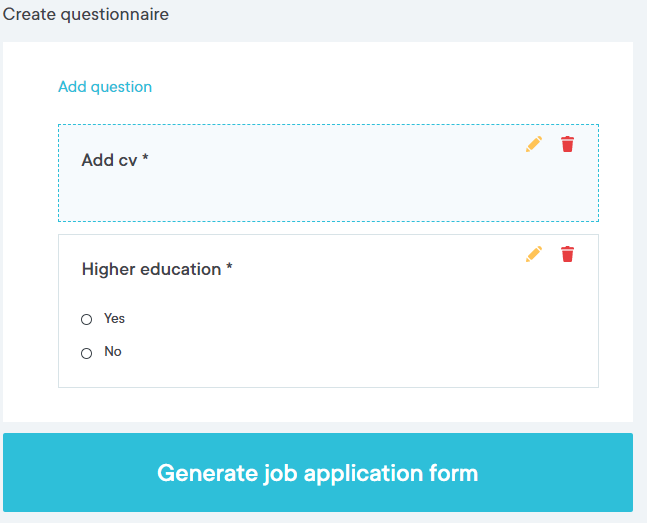Delete the Higher education question

pyautogui.click(x=568, y=254)
